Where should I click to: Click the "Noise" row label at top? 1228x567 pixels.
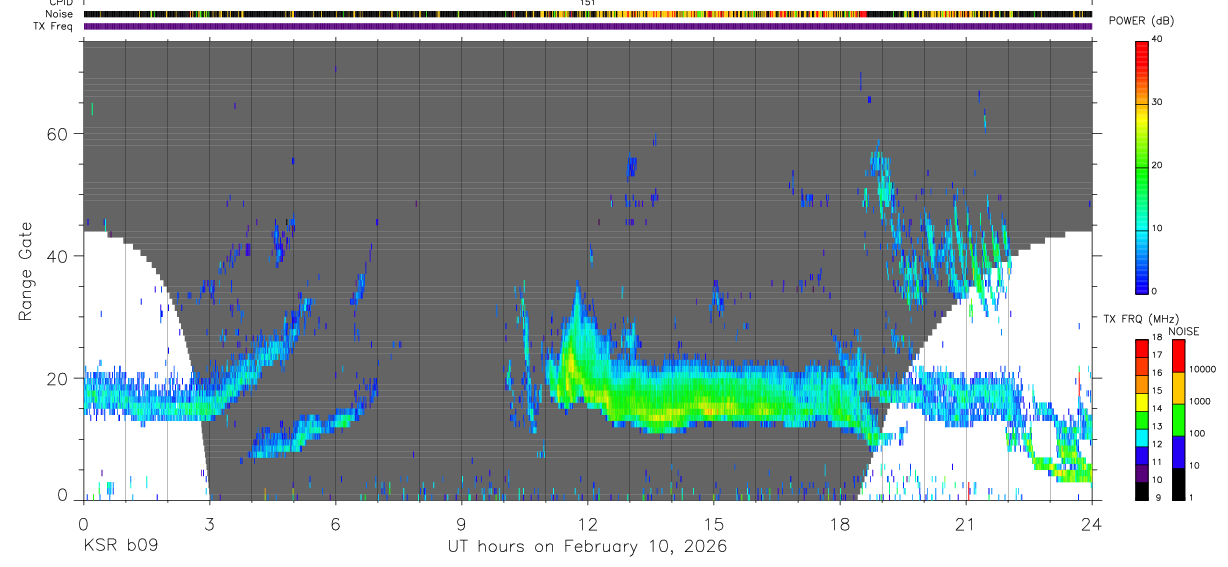click(59, 14)
